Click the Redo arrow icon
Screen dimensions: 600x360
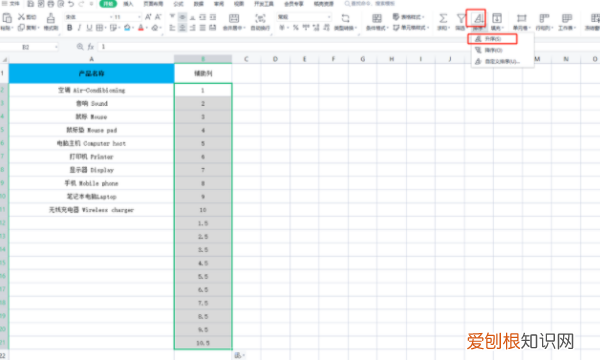point(81,4)
